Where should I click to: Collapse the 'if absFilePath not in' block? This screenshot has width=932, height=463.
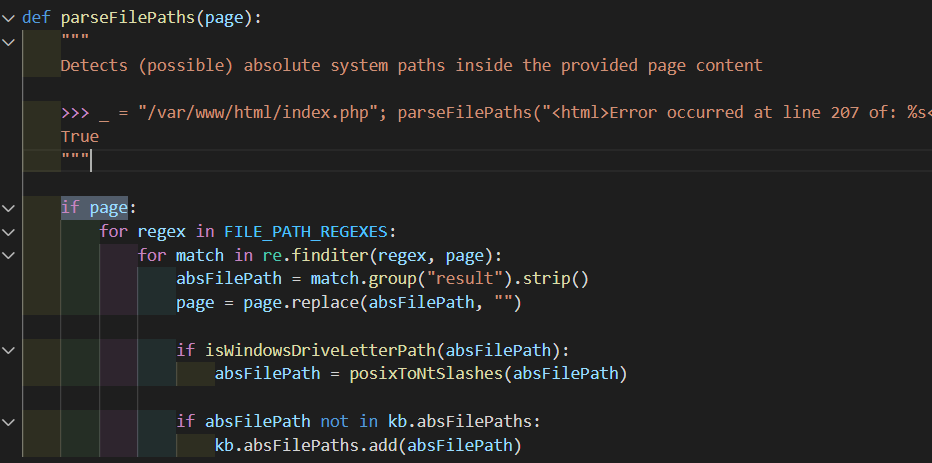[9, 421]
